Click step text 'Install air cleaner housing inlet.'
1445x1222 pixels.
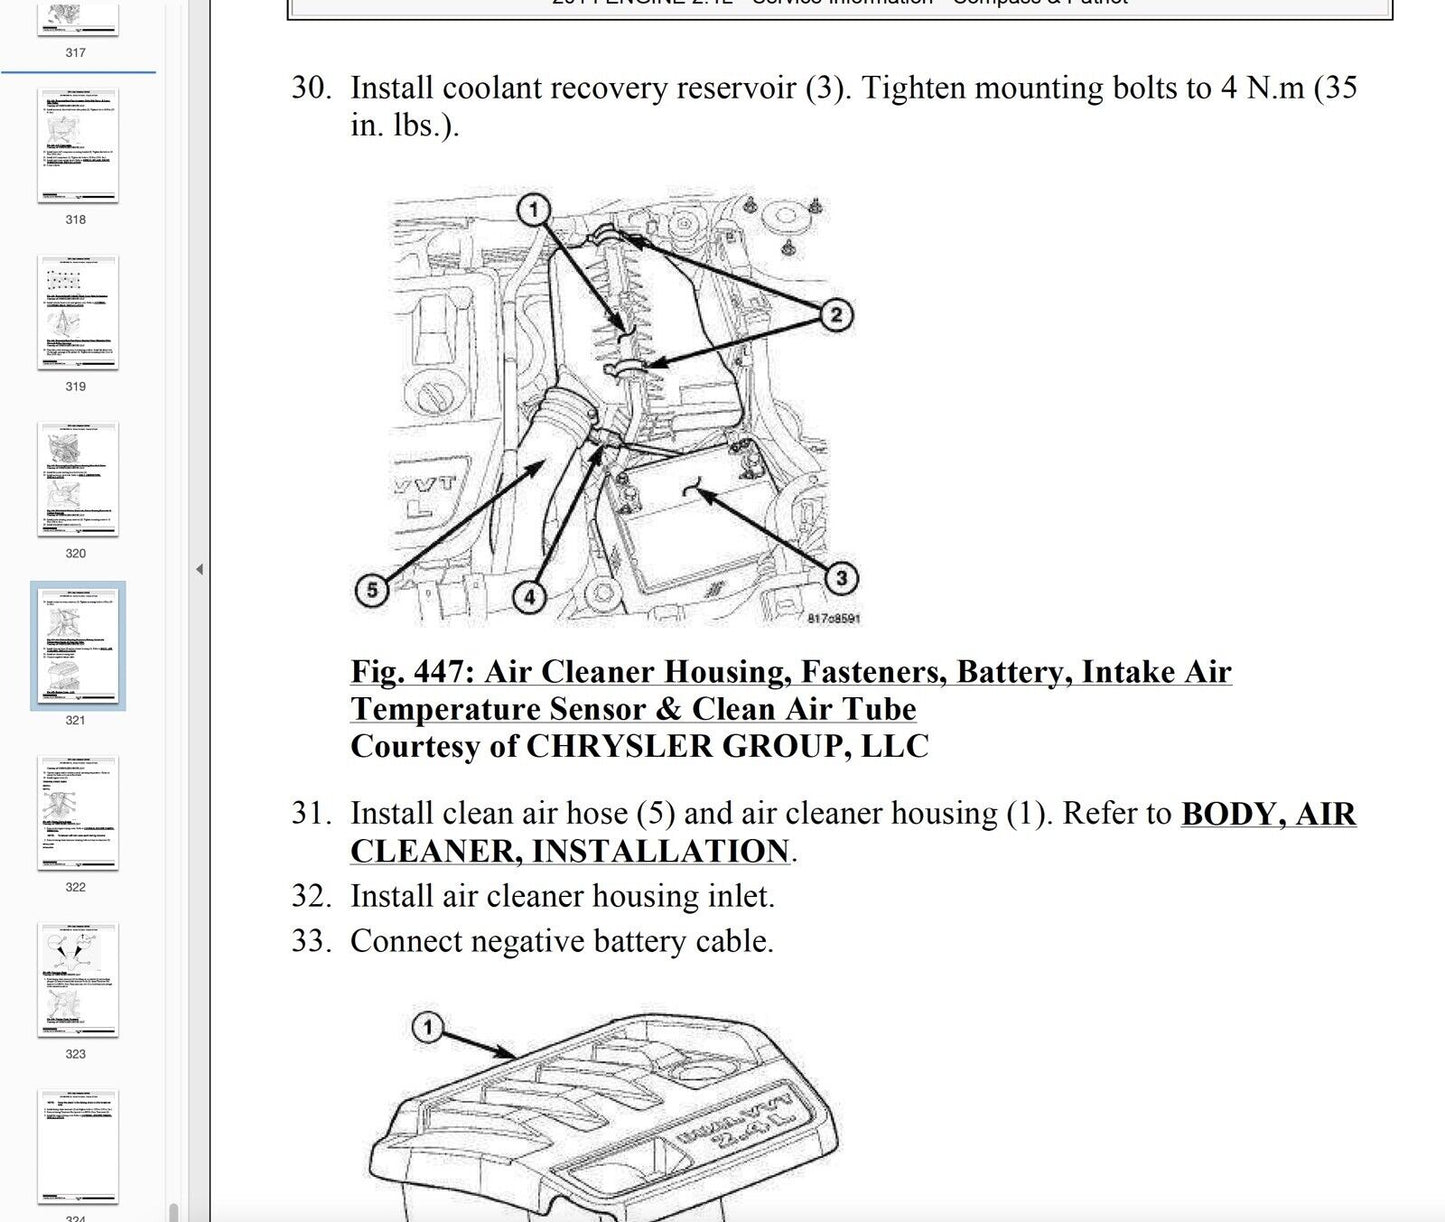point(563,895)
